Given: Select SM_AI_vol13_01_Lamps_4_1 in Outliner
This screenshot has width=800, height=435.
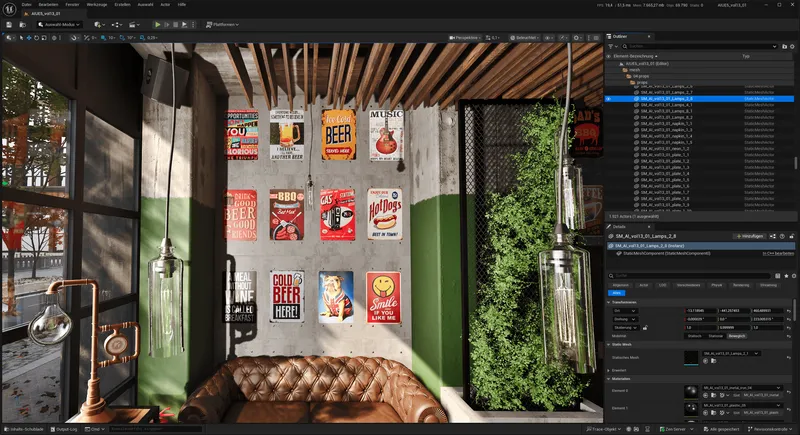Looking at the screenshot, I should point(666,105).
